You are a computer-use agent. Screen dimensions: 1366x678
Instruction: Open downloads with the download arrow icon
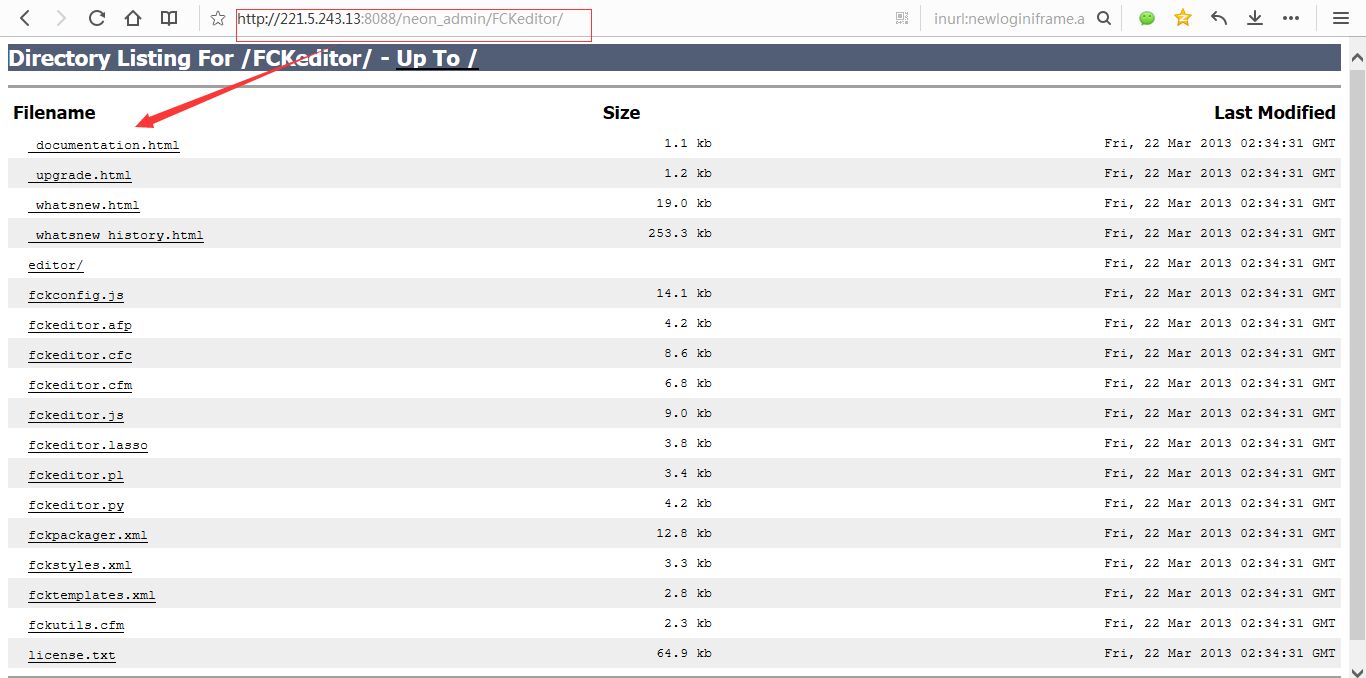[1255, 18]
